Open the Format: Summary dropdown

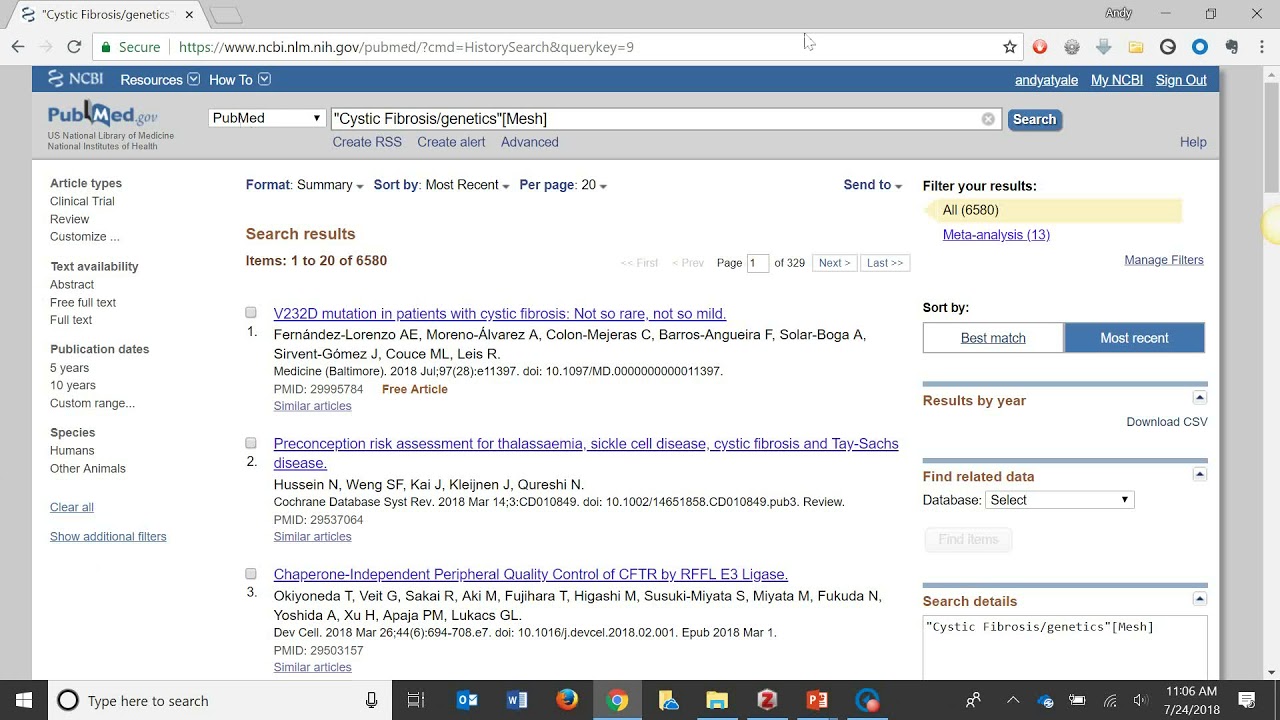pos(305,185)
